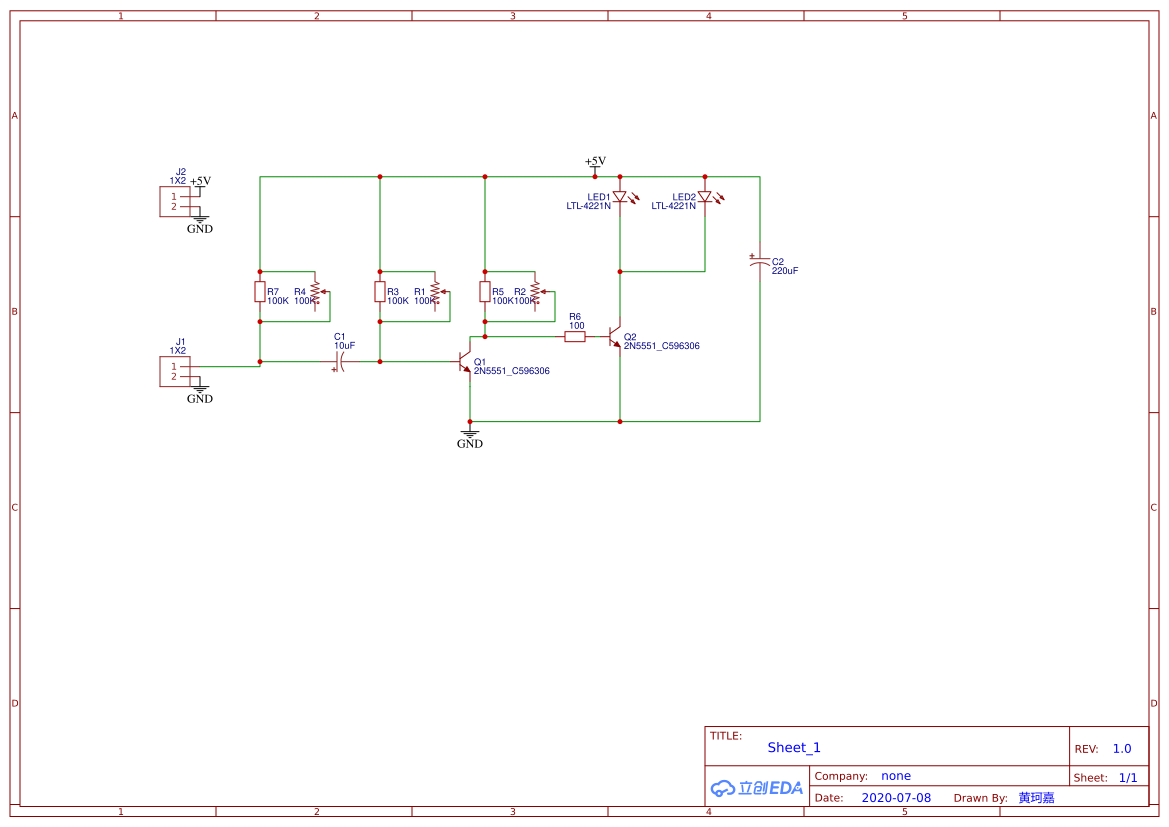1169x827 pixels.
Task: Select the R3 resistor symbol
Action: click(379, 292)
